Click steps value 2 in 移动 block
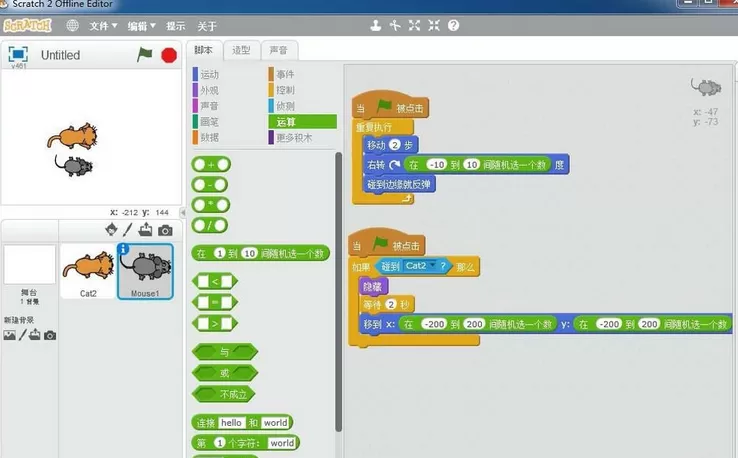This screenshot has height=458, width=738. click(395, 145)
